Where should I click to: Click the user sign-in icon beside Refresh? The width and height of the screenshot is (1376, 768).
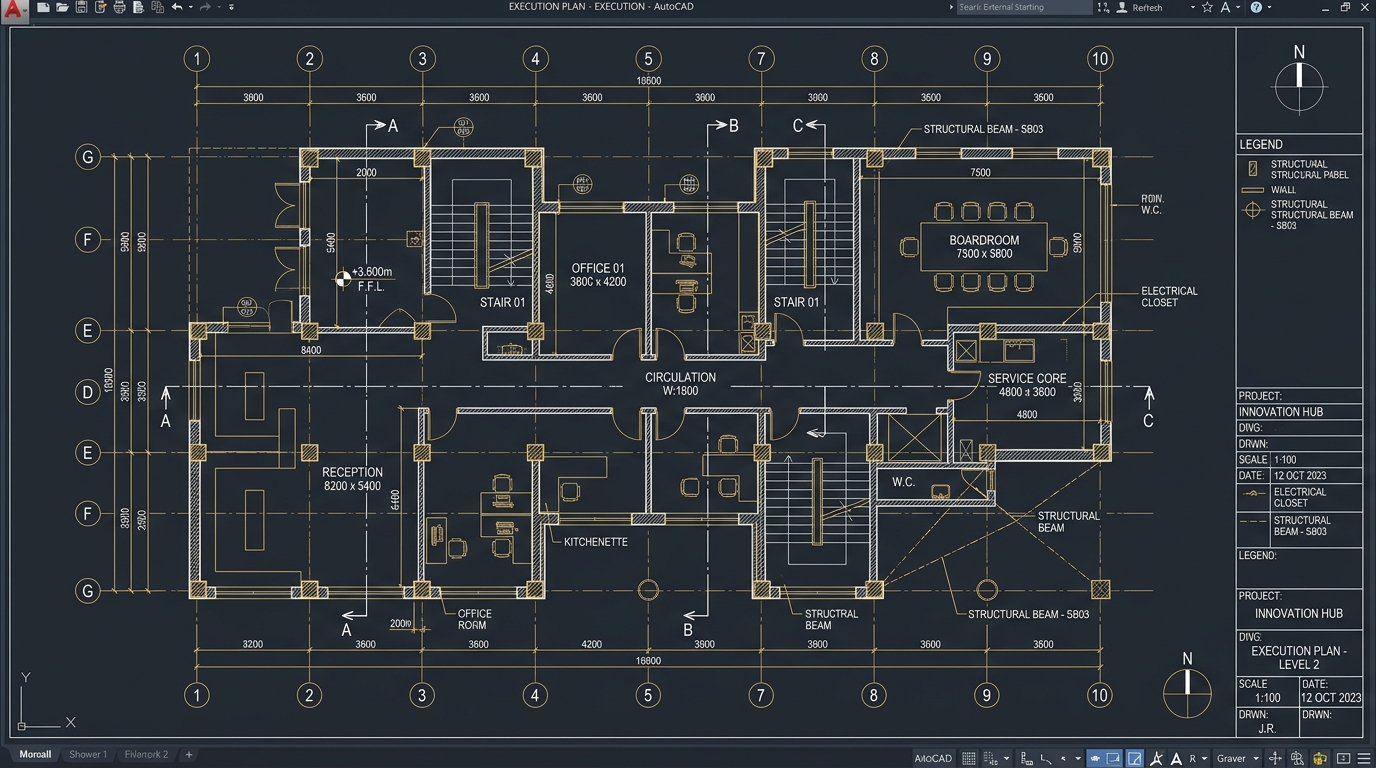(x=1122, y=7)
